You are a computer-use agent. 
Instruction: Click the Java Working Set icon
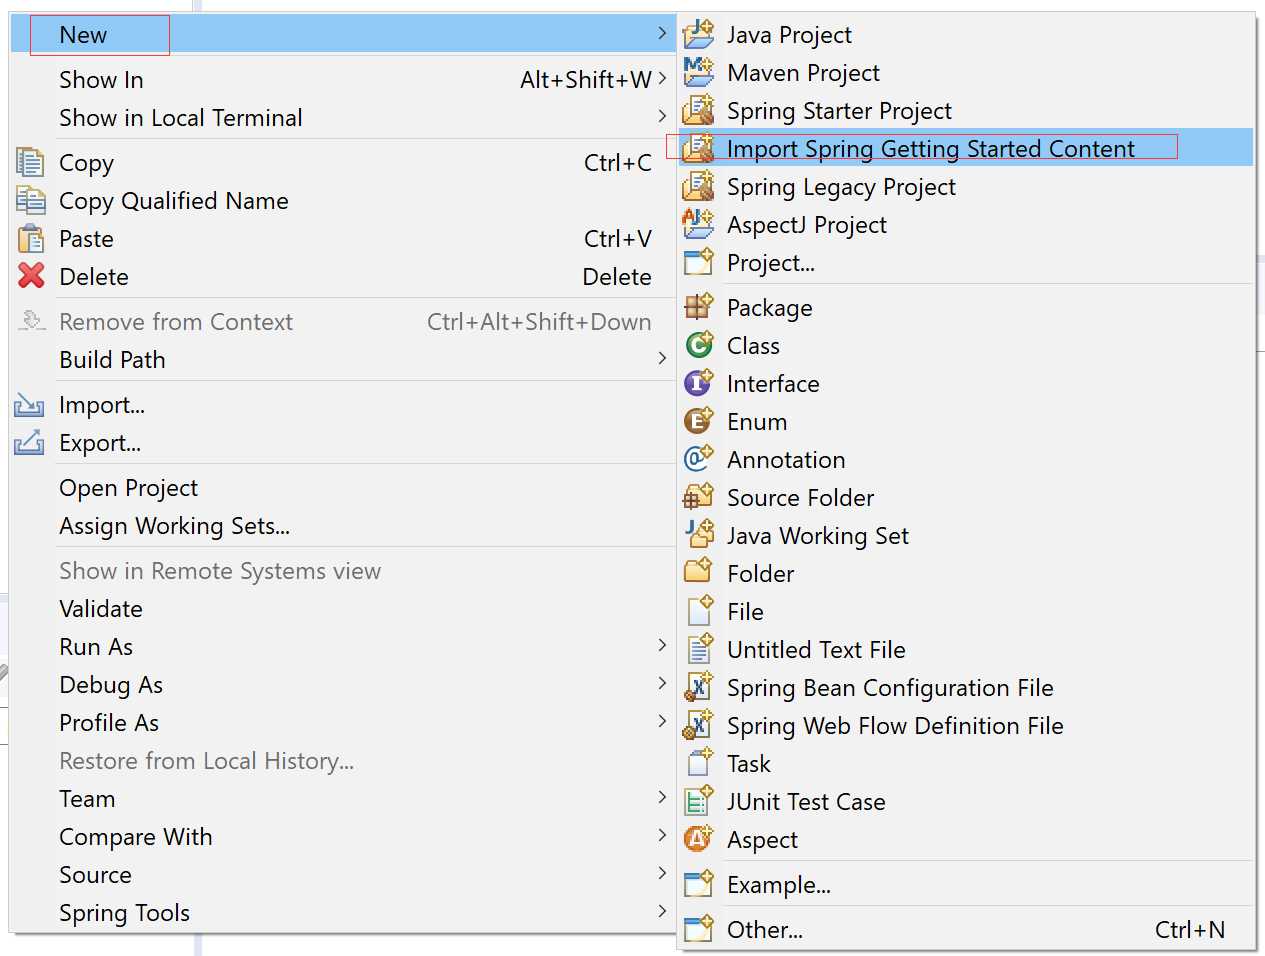coord(698,535)
